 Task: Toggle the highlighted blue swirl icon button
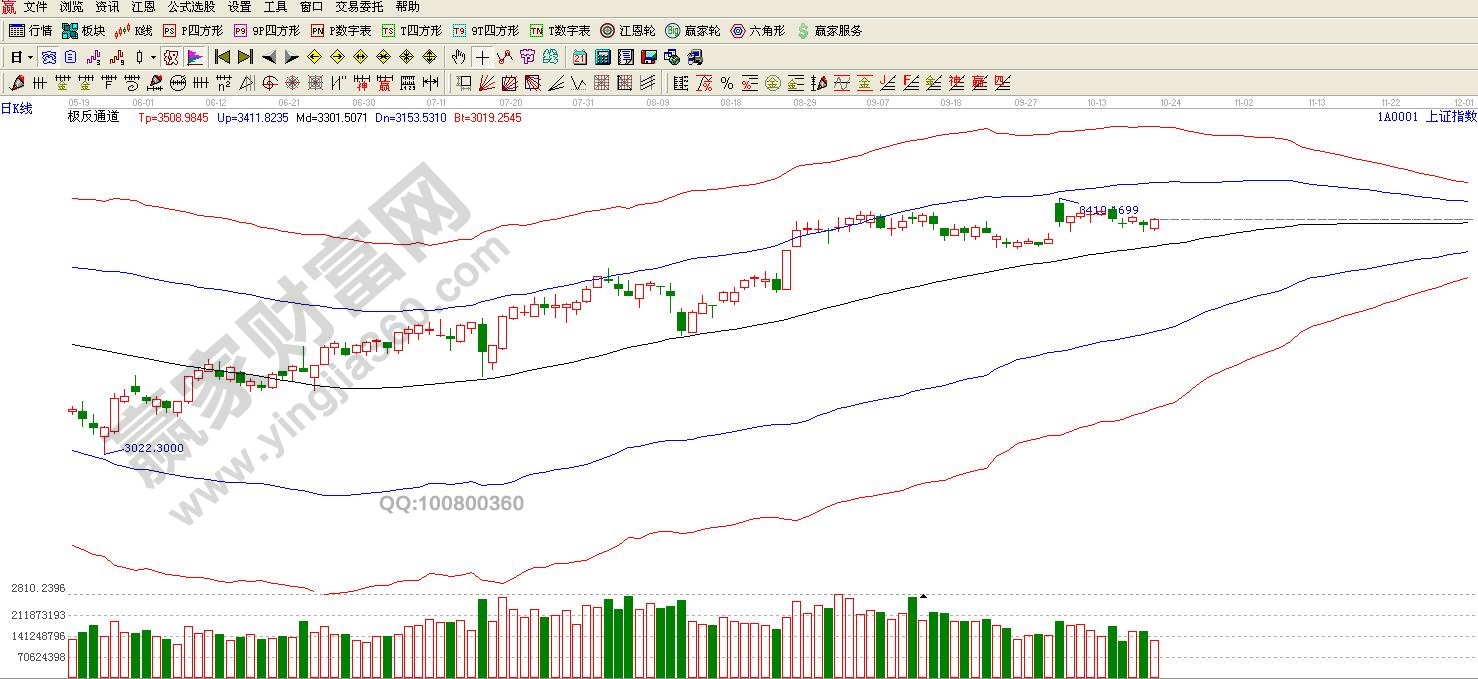(48, 57)
